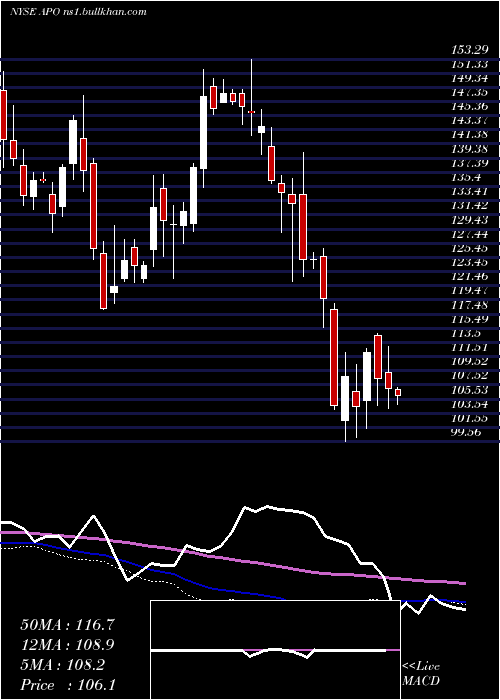Click the 12MA : 108.9 reading
Screen dimensions: 500x700
tap(67, 645)
